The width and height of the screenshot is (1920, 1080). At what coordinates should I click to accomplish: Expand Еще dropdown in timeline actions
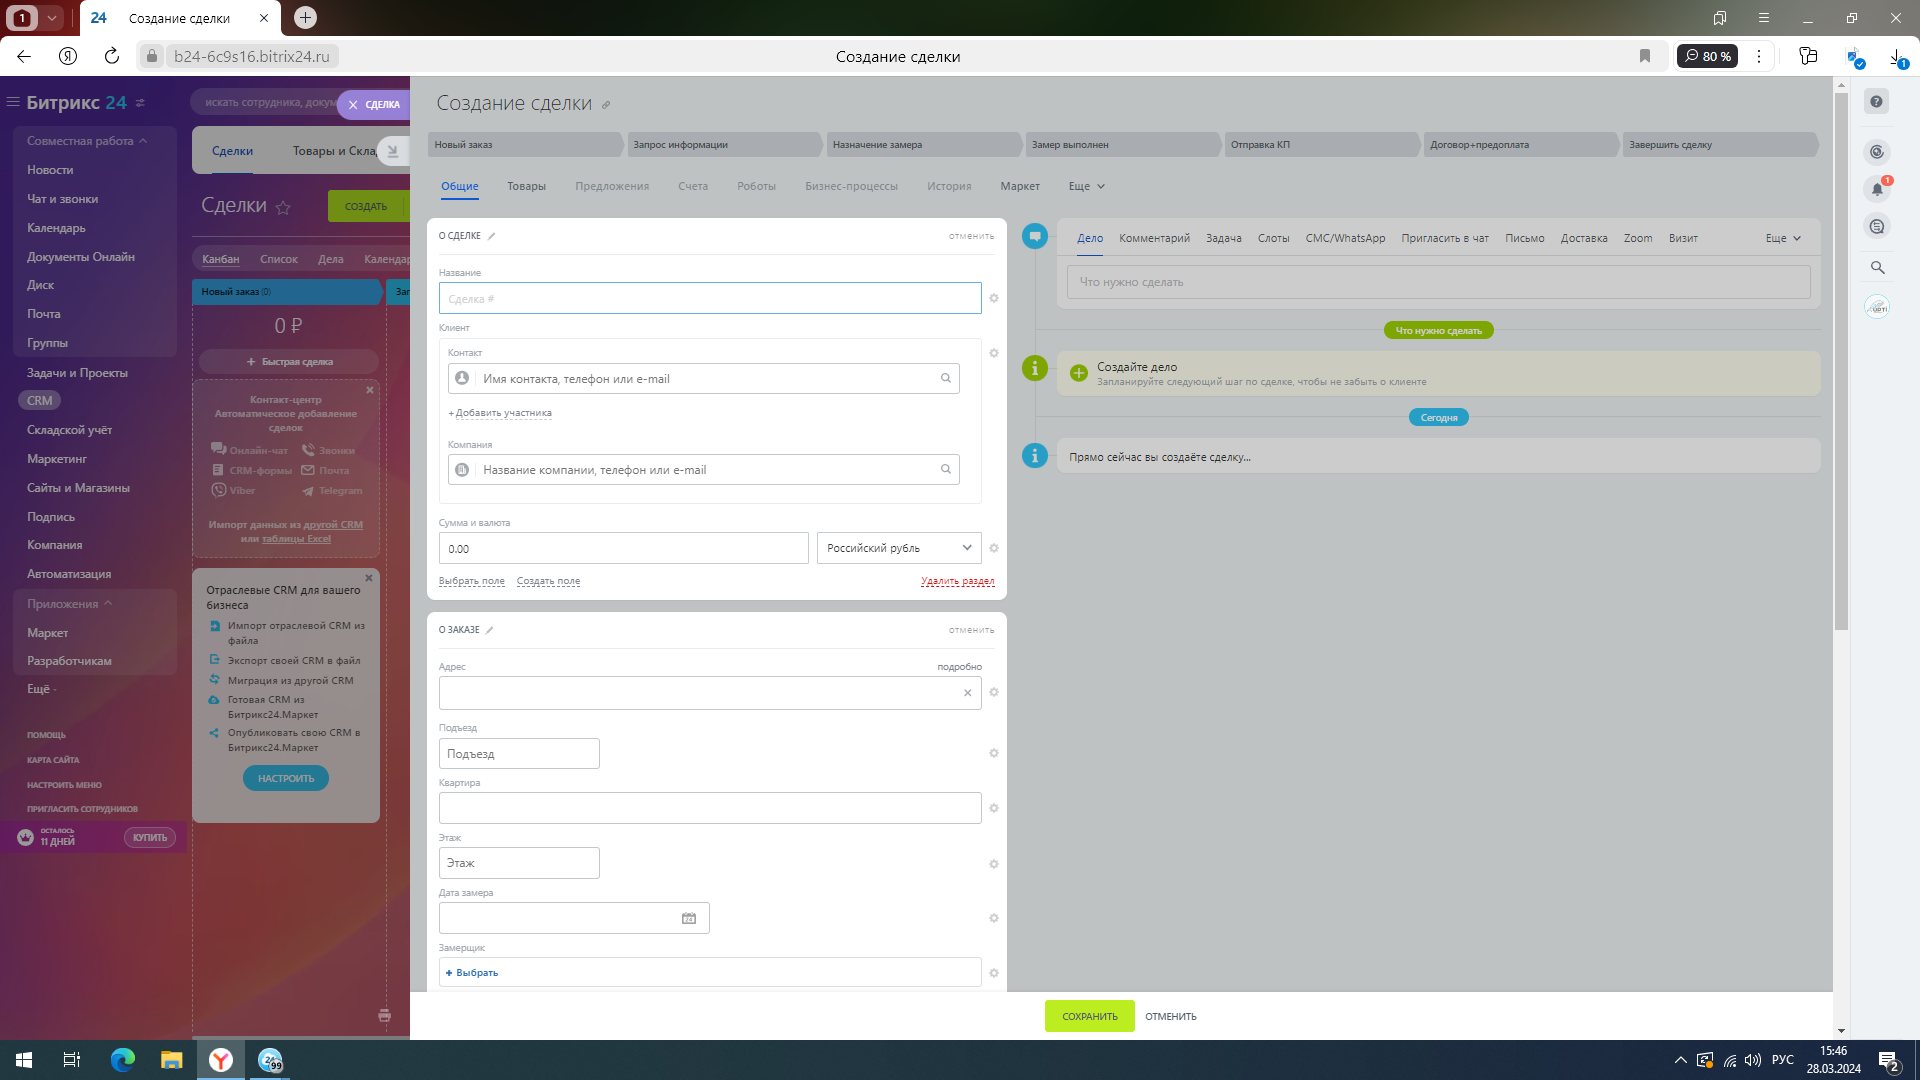(x=1782, y=238)
